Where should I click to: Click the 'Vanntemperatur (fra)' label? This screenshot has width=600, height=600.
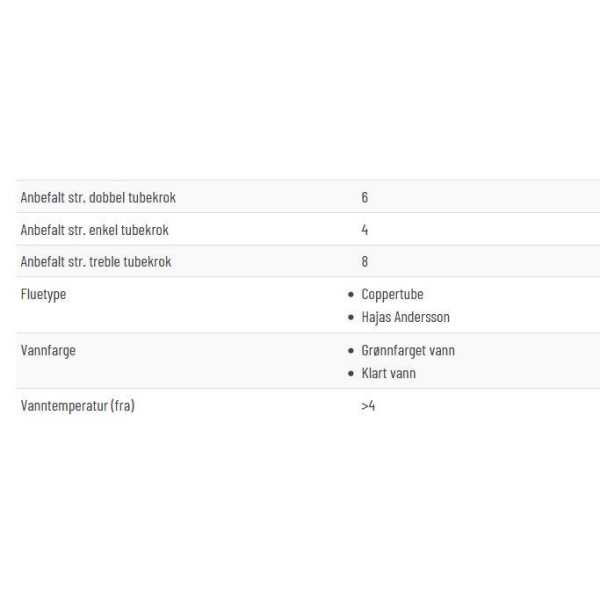(78, 406)
